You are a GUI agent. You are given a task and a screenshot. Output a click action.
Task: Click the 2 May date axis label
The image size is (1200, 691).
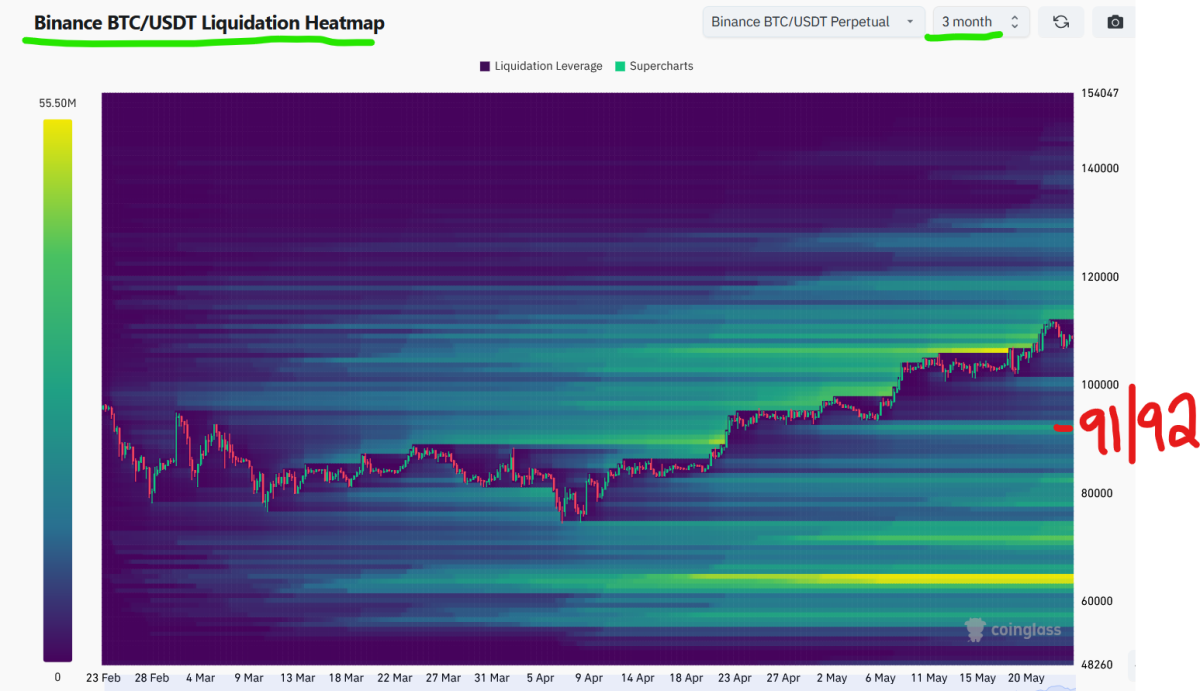click(832, 677)
